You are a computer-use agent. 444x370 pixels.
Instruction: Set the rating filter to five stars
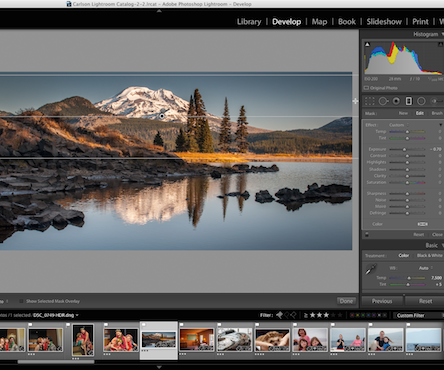(340, 315)
